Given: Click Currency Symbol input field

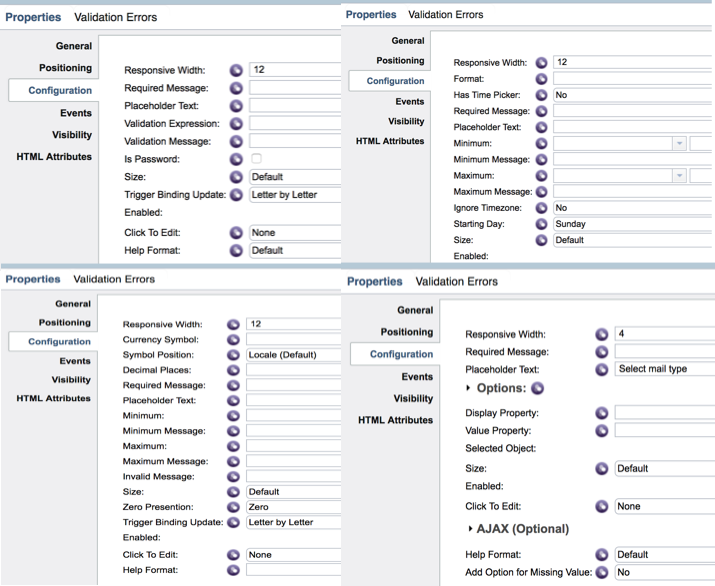Looking at the screenshot, I should click(293, 340).
